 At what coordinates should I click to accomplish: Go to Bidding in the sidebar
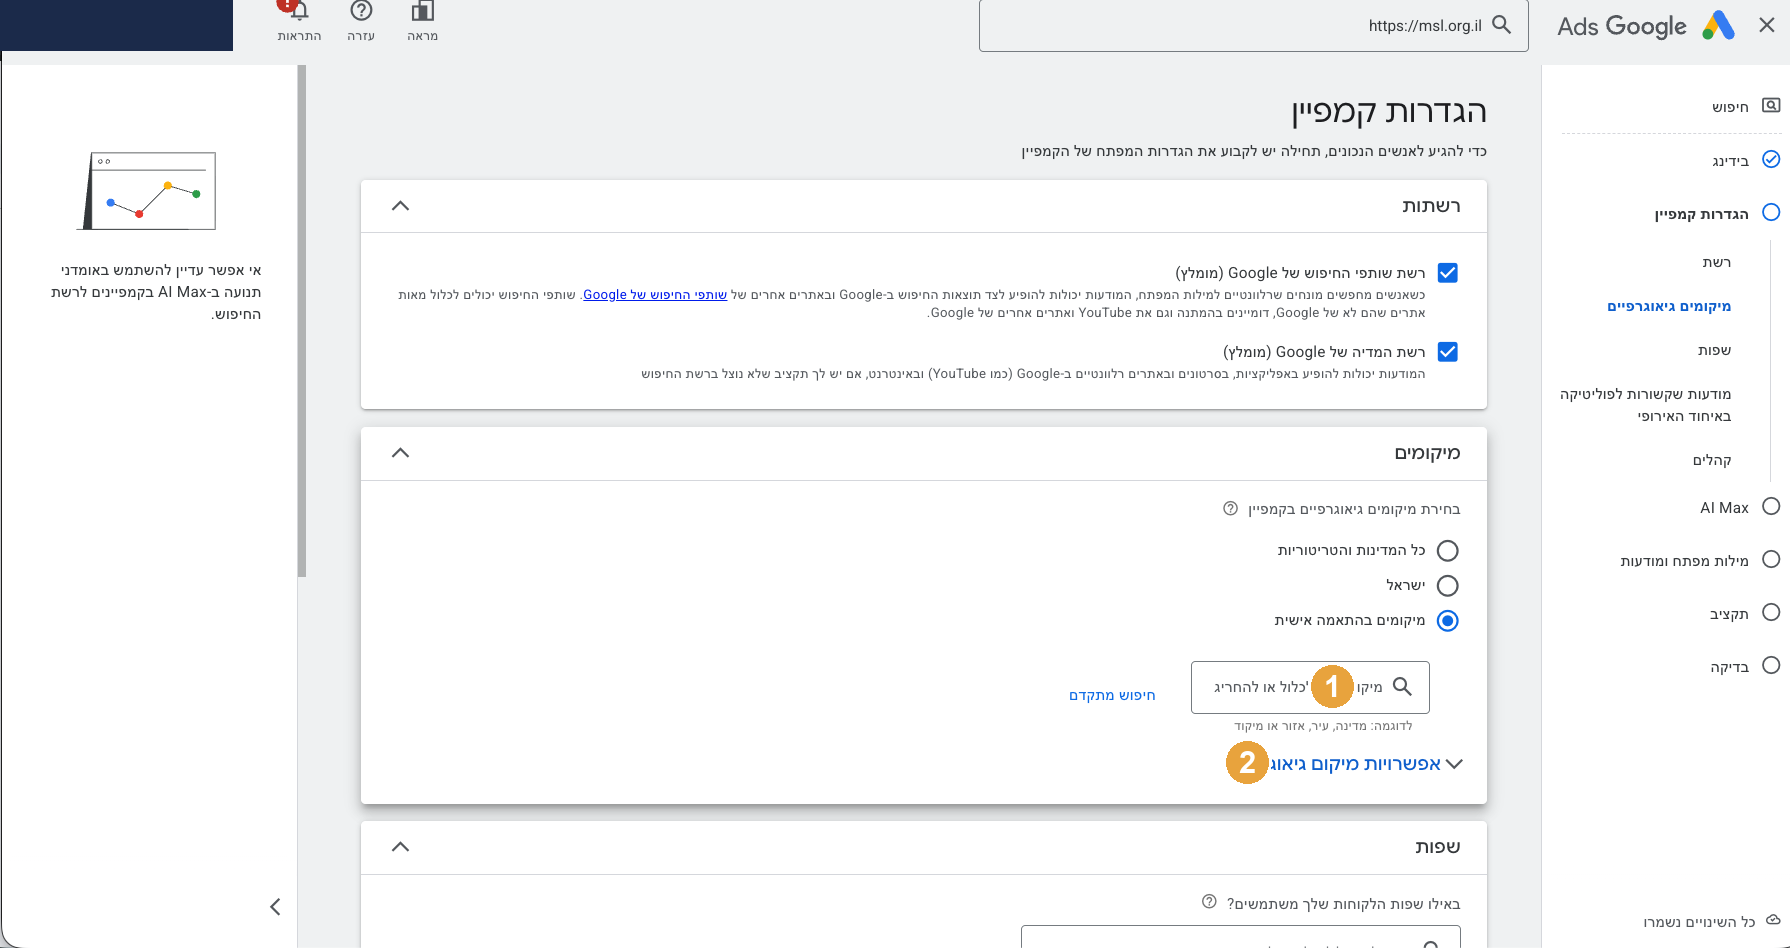tap(1730, 160)
